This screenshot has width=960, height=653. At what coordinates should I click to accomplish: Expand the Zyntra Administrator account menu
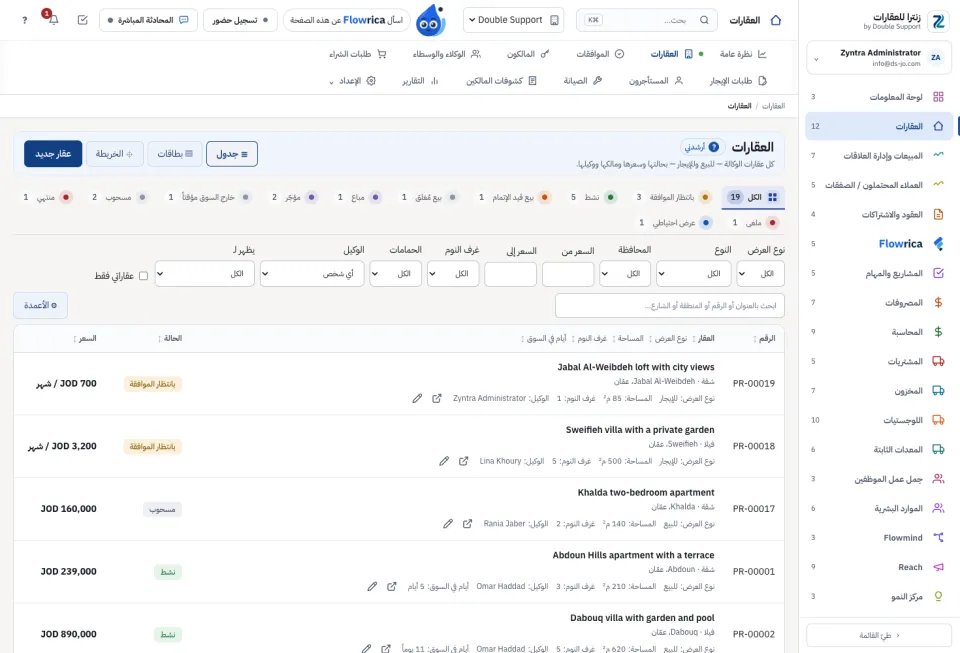coord(879,58)
